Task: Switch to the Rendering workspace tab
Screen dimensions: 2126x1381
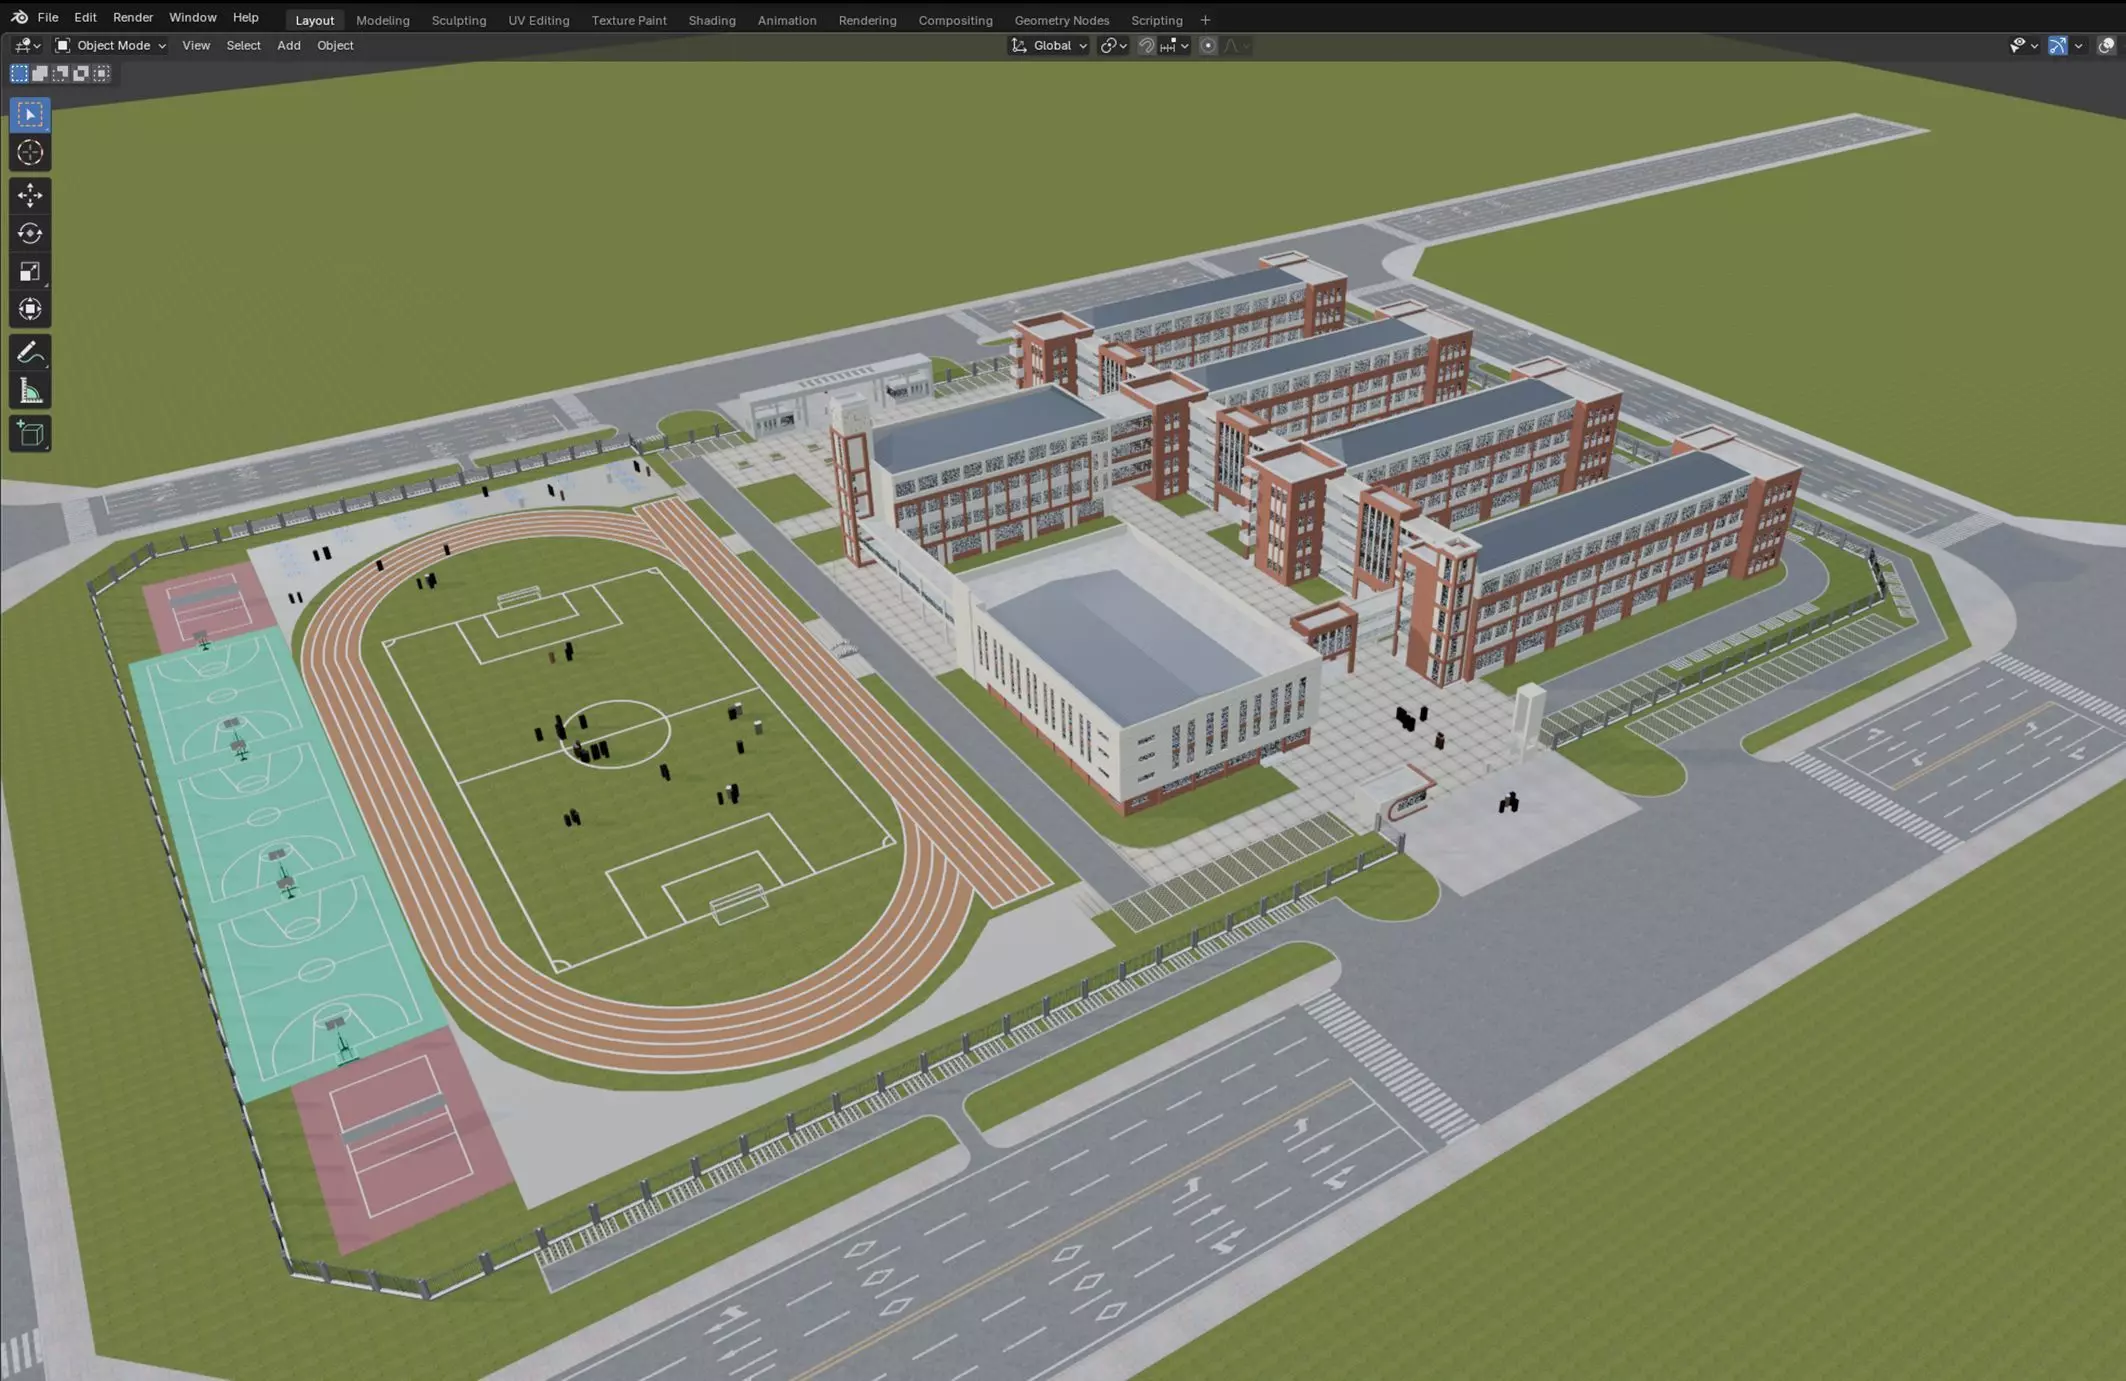Action: tap(867, 20)
